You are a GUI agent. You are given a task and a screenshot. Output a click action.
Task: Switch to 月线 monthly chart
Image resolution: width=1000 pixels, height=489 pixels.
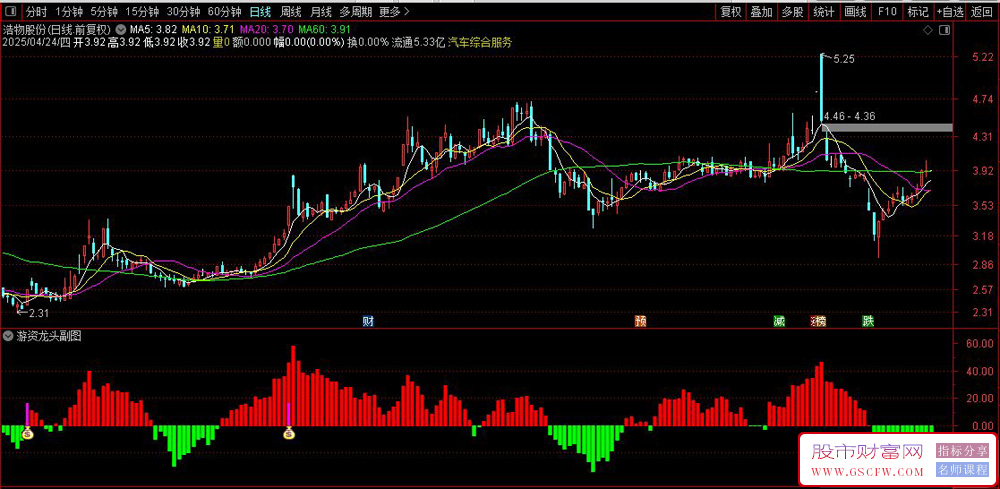coord(321,11)
